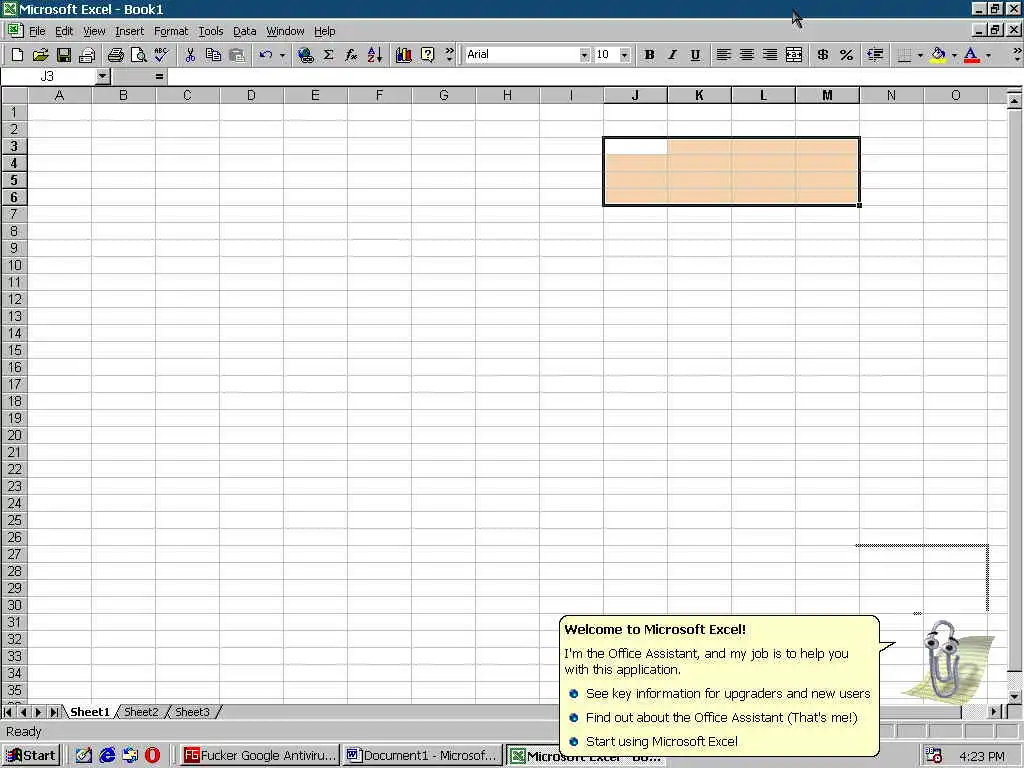Toggle Align Left

pyautogui.click(x=724, y=55)
